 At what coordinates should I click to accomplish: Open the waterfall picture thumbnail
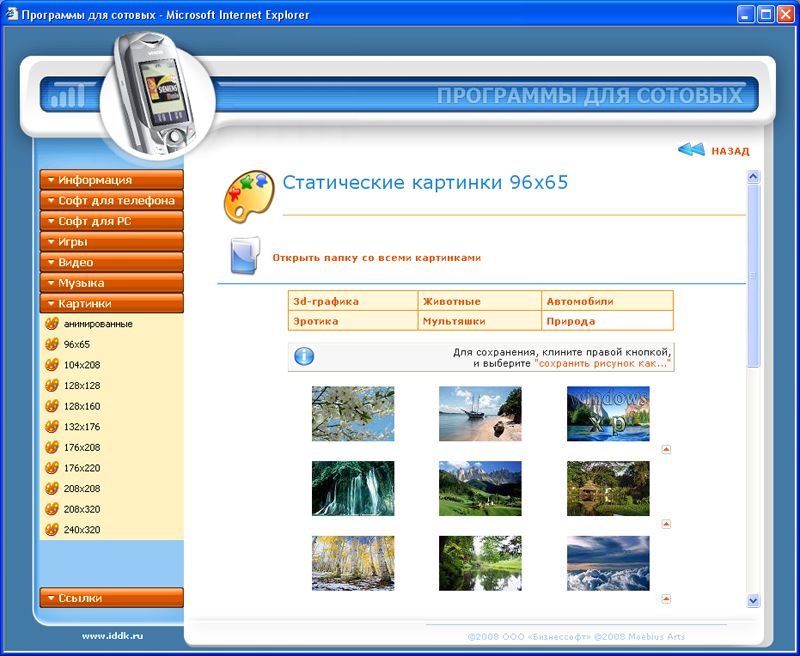coord(353,488)
